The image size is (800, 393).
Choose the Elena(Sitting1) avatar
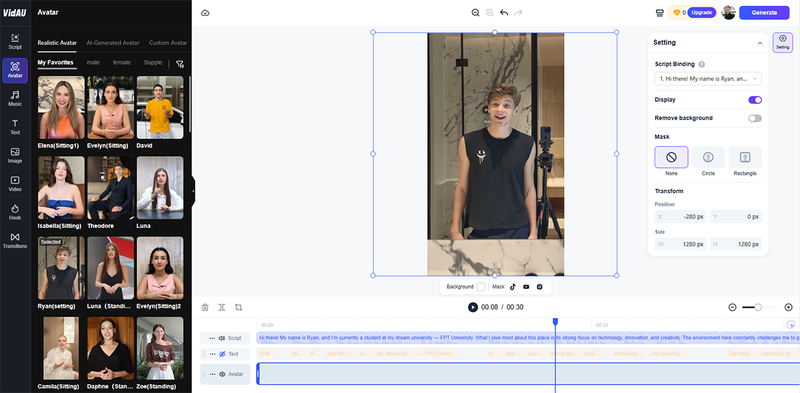click(61, 108)
